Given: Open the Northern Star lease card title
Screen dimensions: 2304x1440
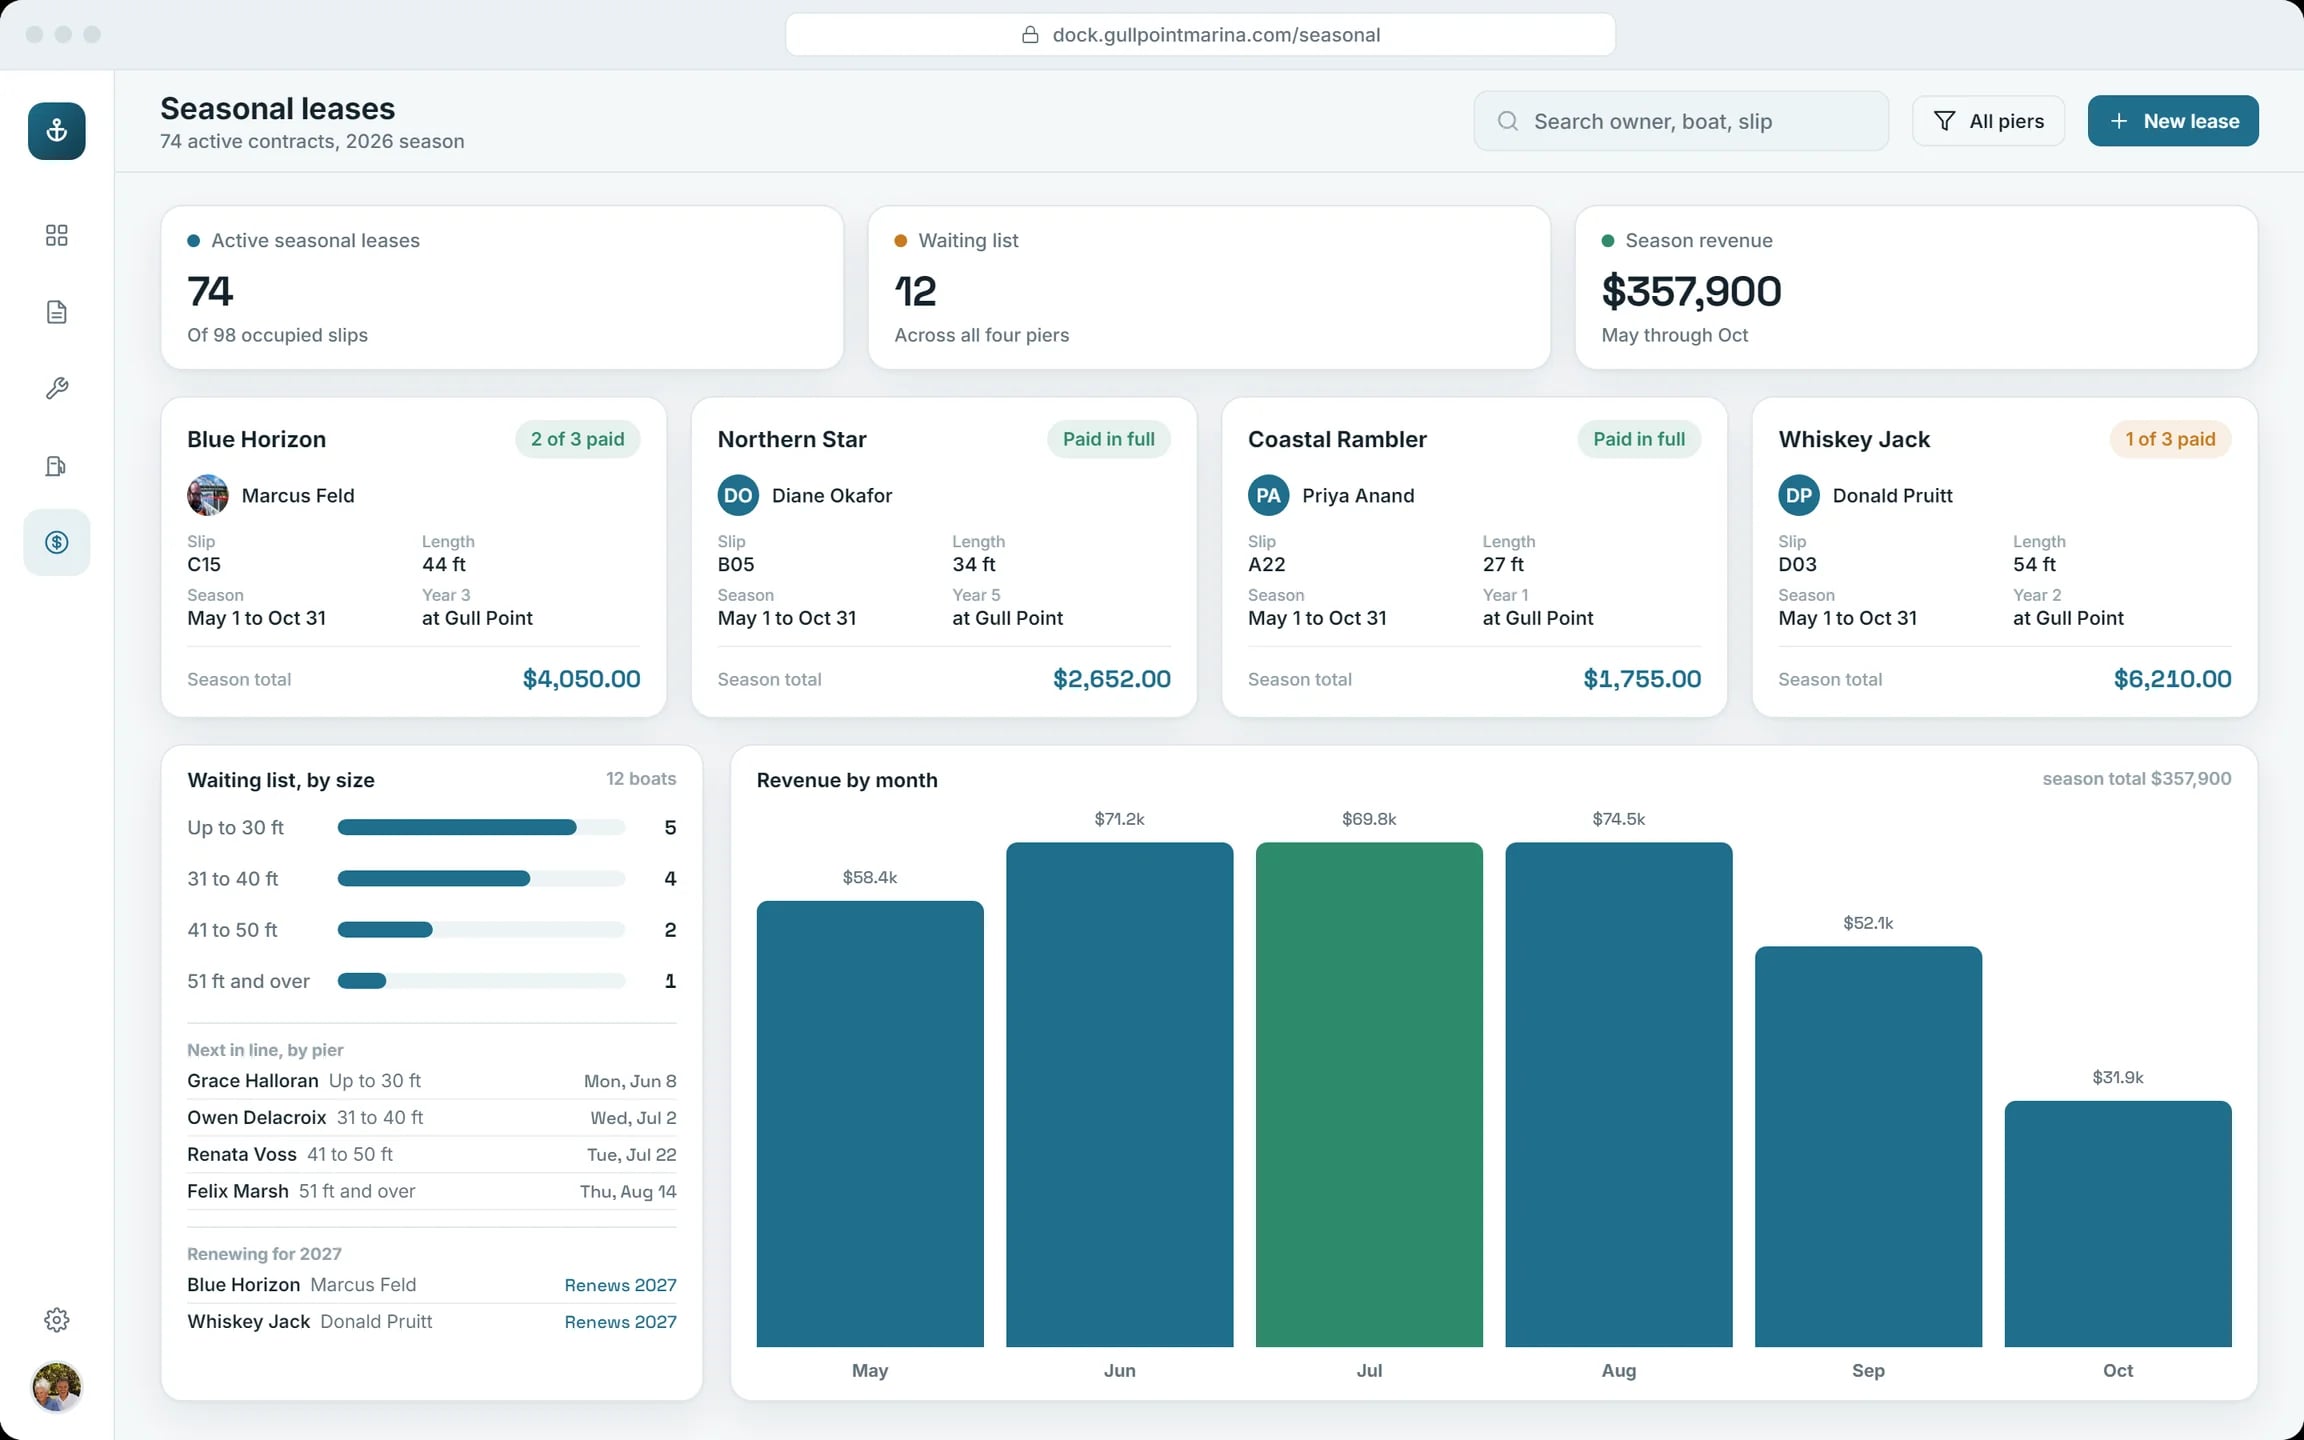Looking at the screenshot, I should (792, 439).
